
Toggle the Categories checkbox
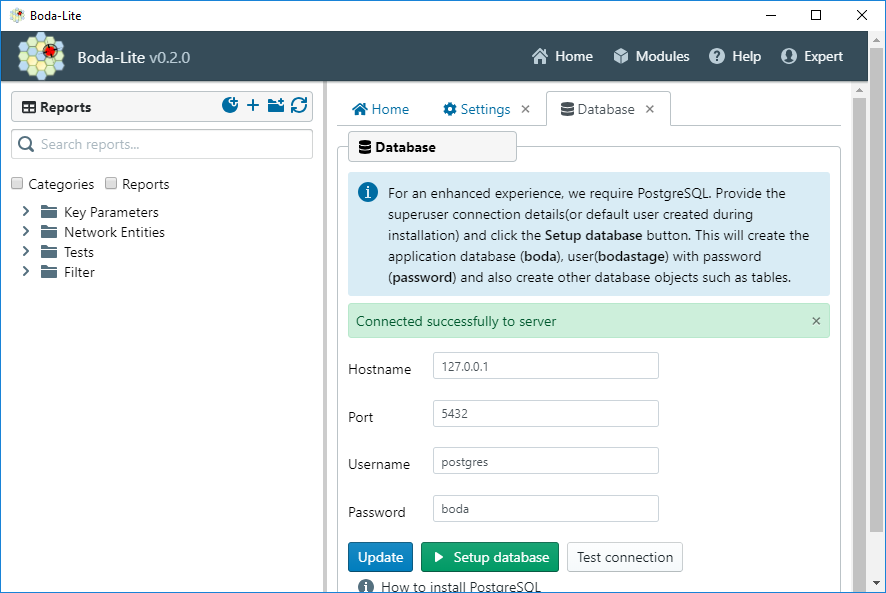point(17,183)
